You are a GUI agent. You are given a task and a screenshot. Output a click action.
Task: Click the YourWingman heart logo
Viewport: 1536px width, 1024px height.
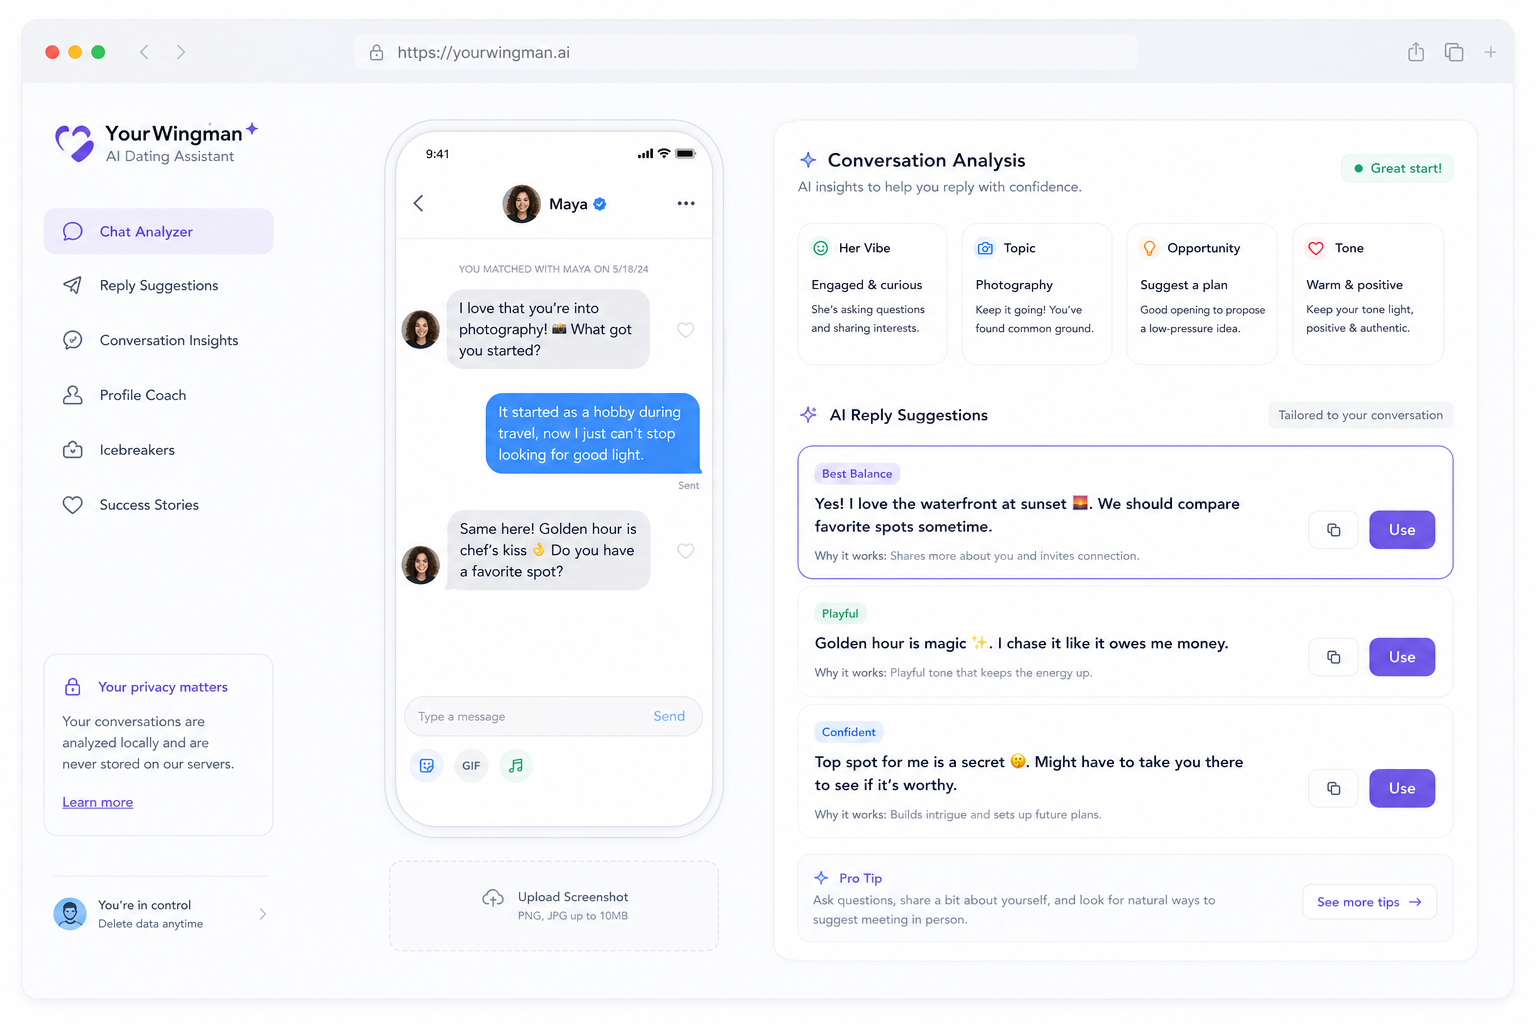pyautogui.click(x=75, y=142)
